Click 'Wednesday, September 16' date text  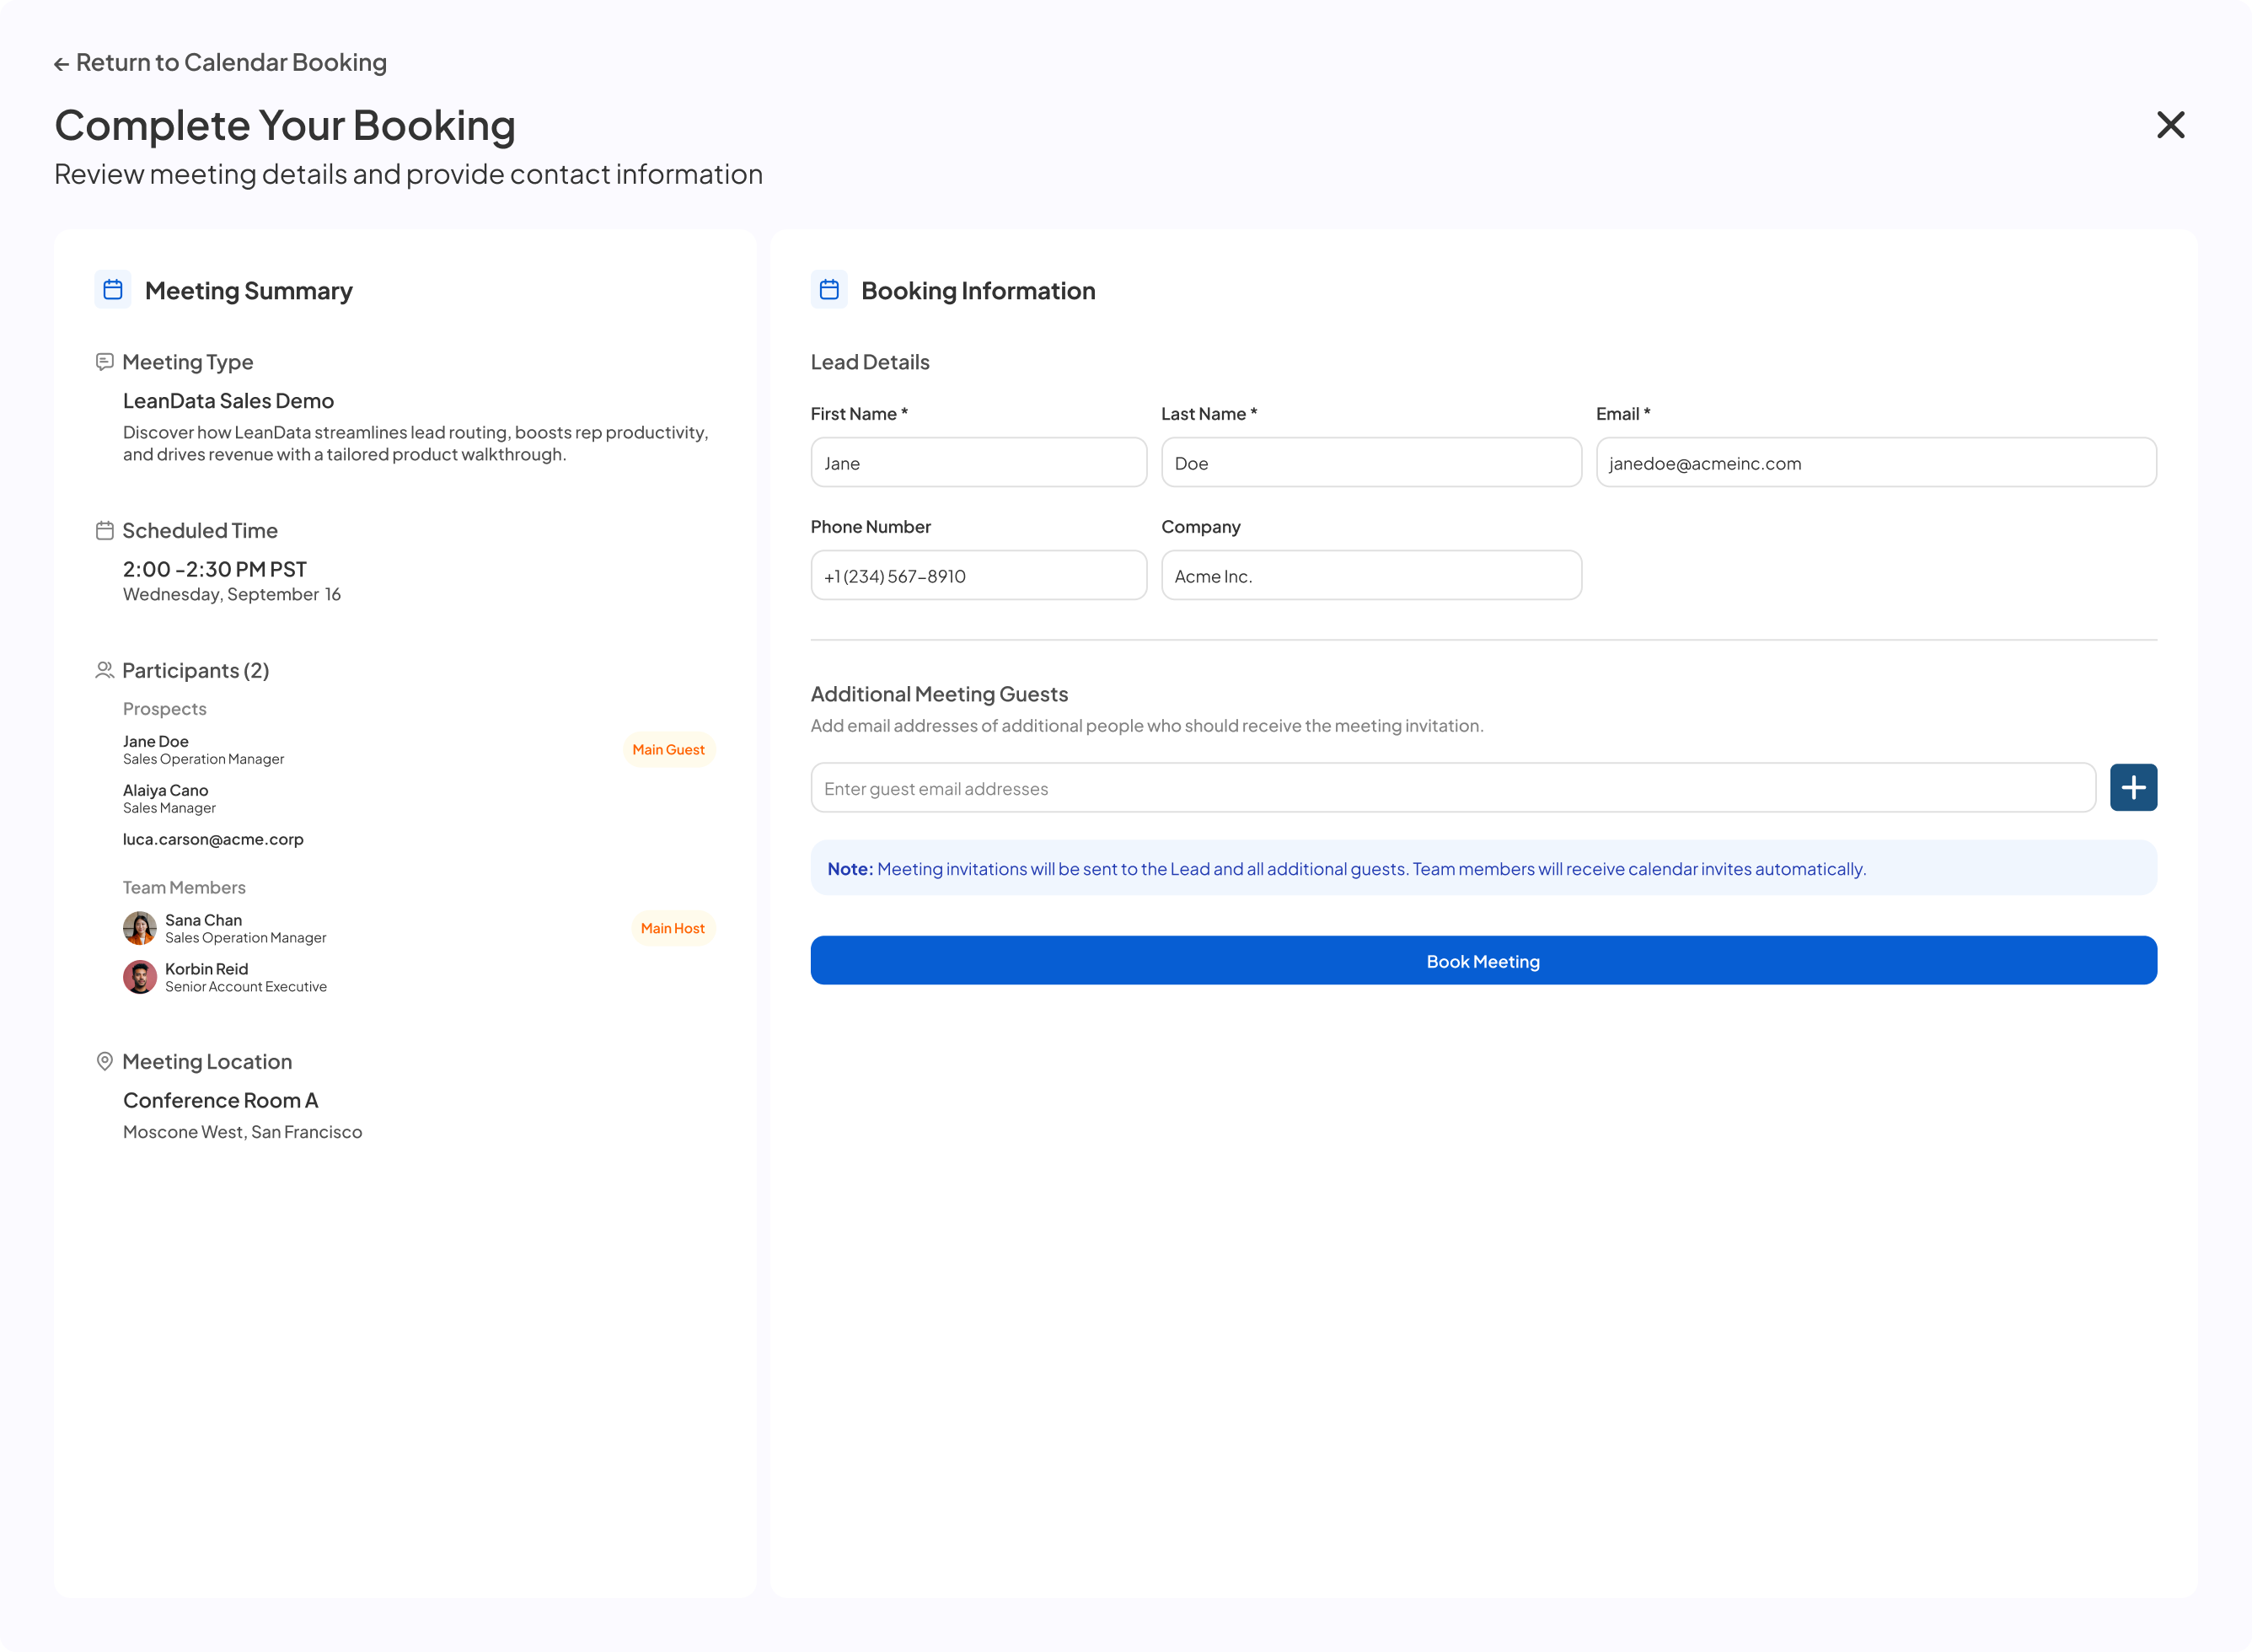[232, 595]
